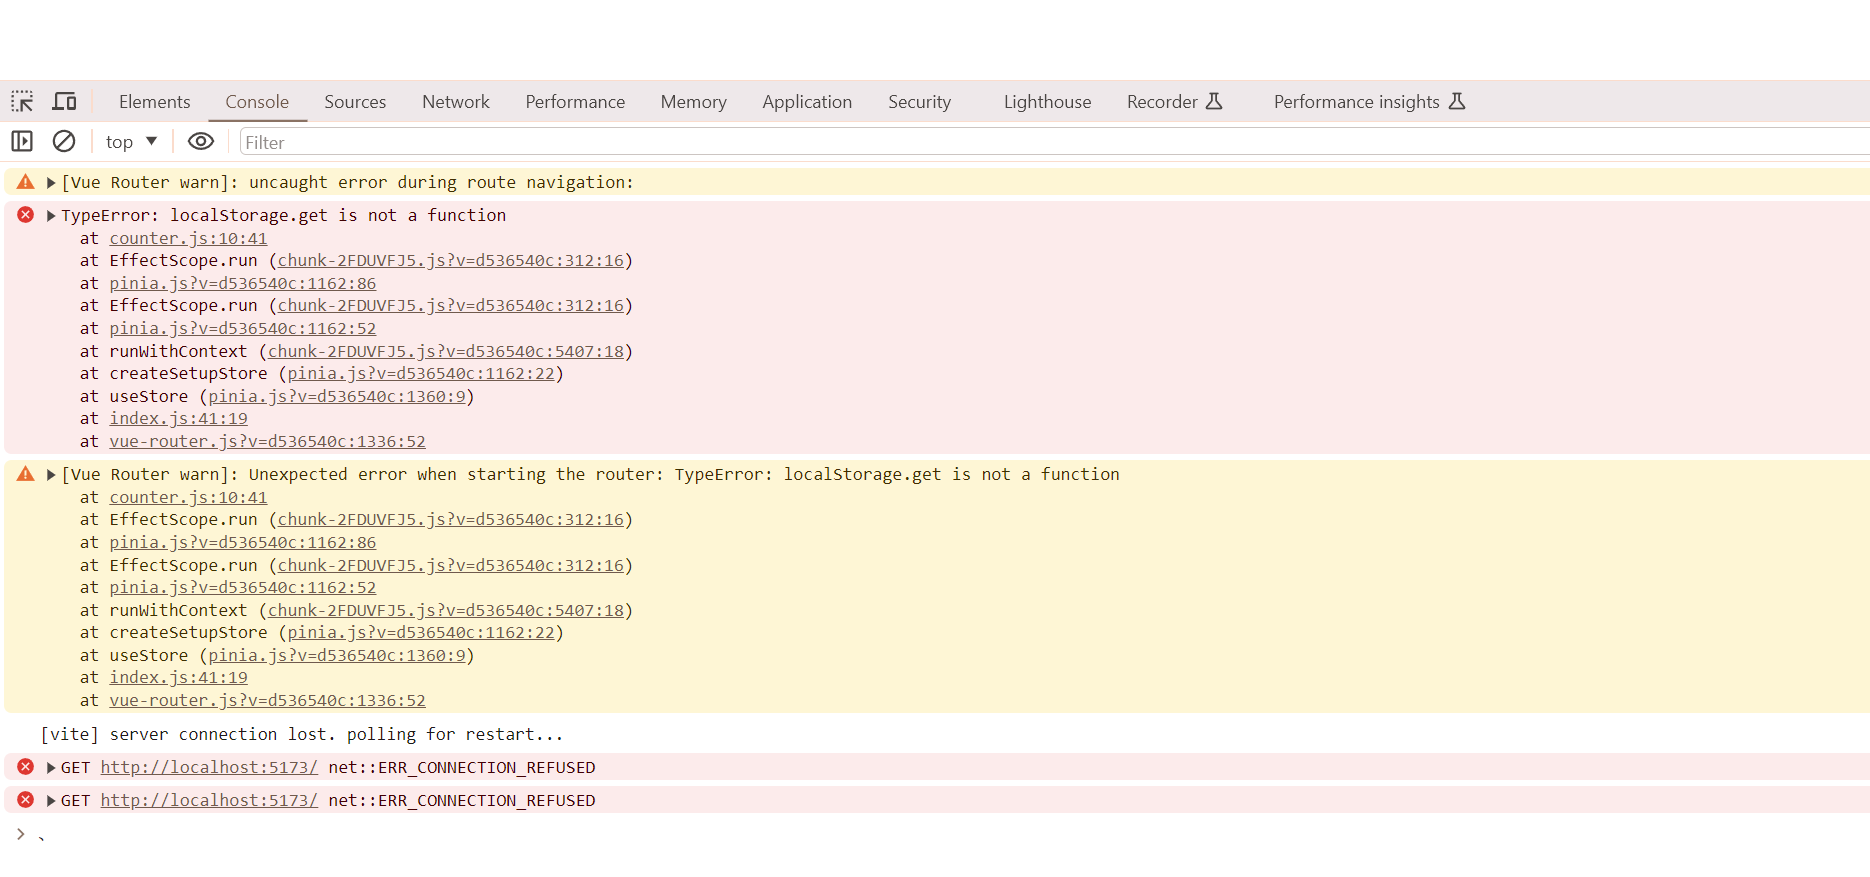Open counter.js:10:41 link in the router warning stack
Image resolution: width=1870 pixels, height=877 pixels.
pos(188,497)
